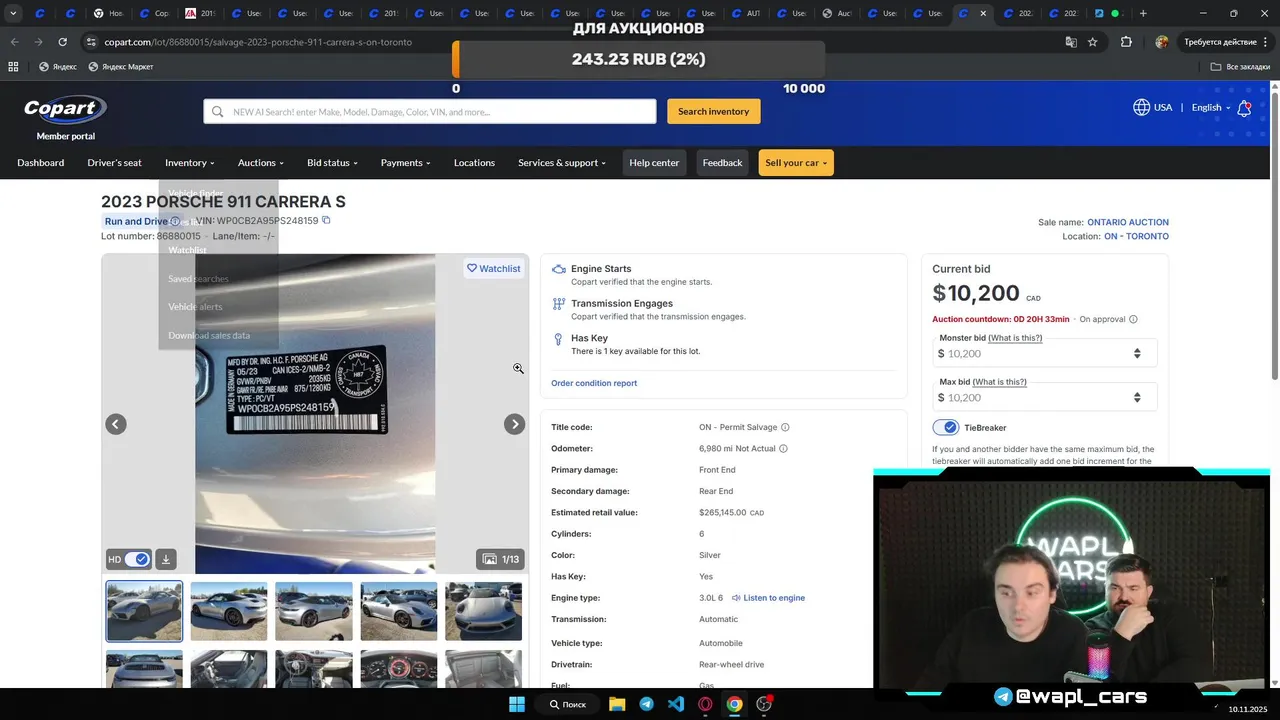1280x720 pixels.
Task: Click the Search inventory button
Action: (714, 111)
